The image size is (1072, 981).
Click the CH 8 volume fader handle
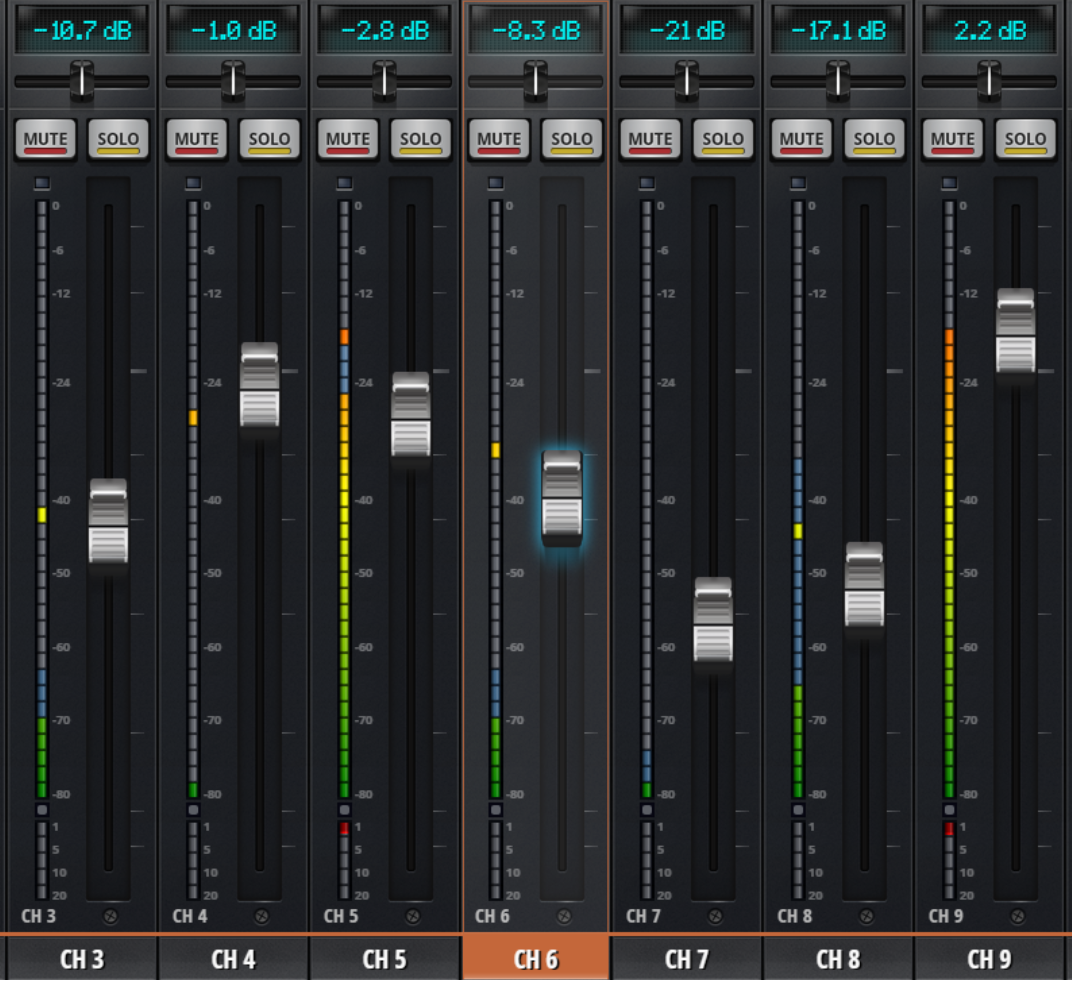(x=864, y=584)
